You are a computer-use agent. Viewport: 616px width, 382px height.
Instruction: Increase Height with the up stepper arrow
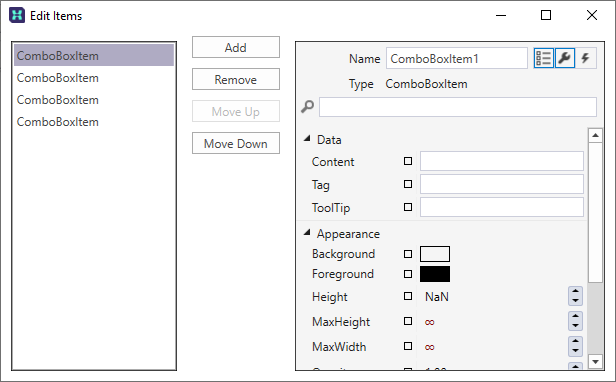point(576,292)
